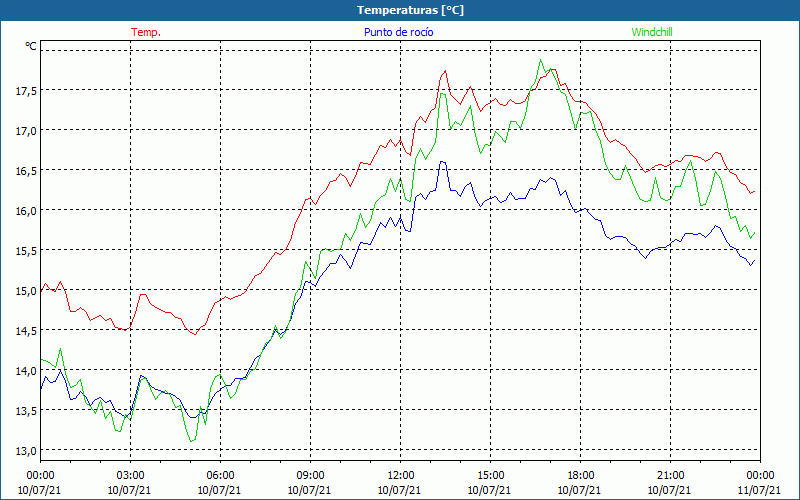Screen dimensions: 800x500
Task: Click the 15,5 y-axis value
Action: click(x=26, y=251)
